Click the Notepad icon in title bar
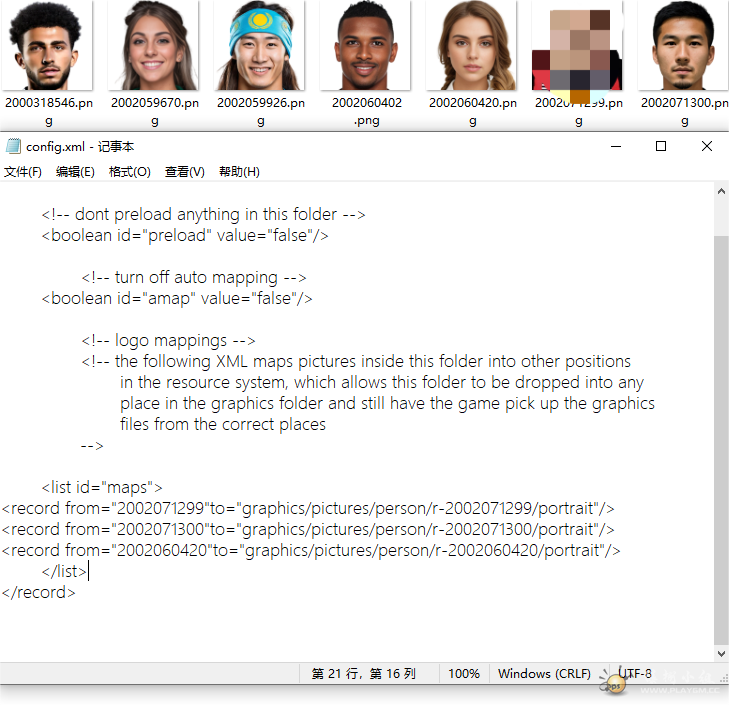Screen dimensions: 729x705 click(x=13, y=146)
